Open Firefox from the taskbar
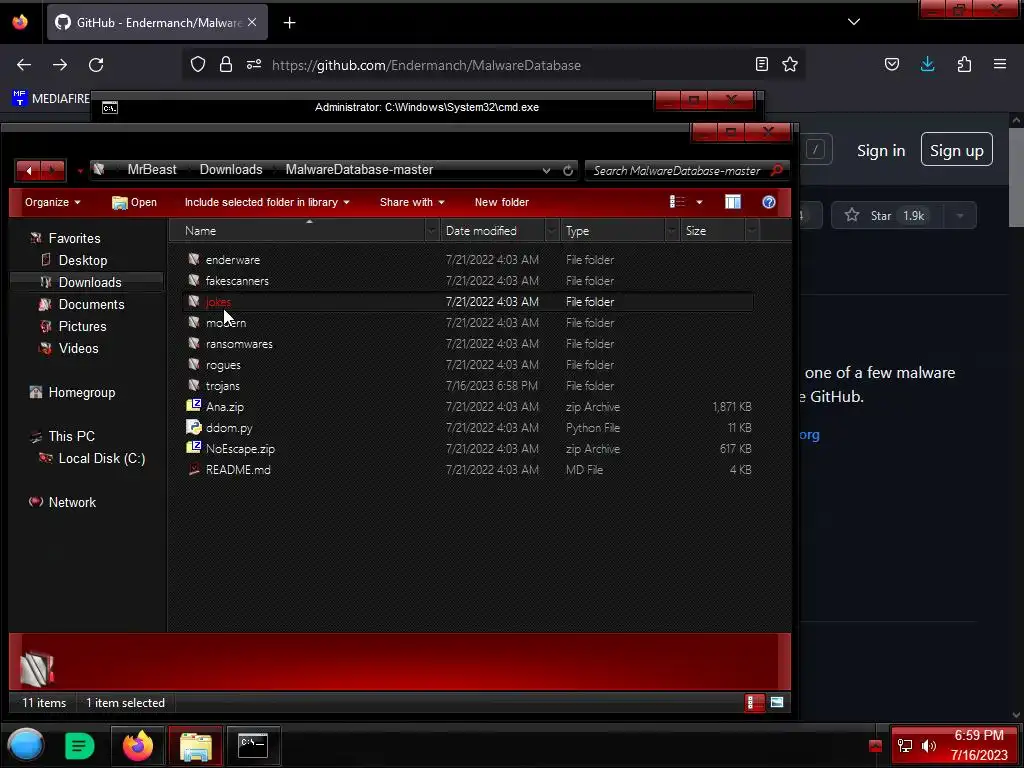The height and width of the screenshot is (768, 1024). [x=137, y=745]
